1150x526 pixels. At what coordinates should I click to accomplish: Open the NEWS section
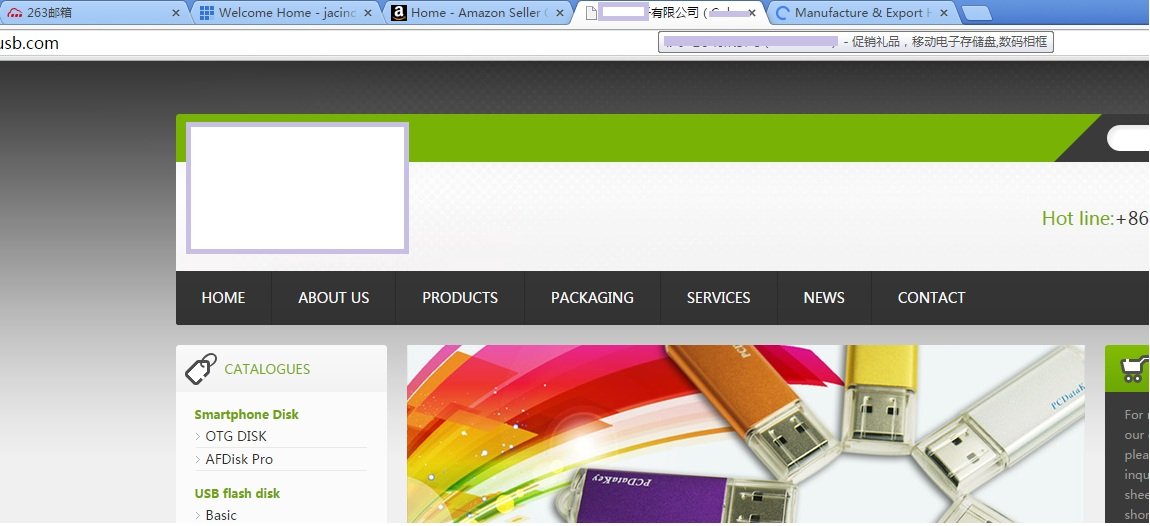tap(824, 298)
